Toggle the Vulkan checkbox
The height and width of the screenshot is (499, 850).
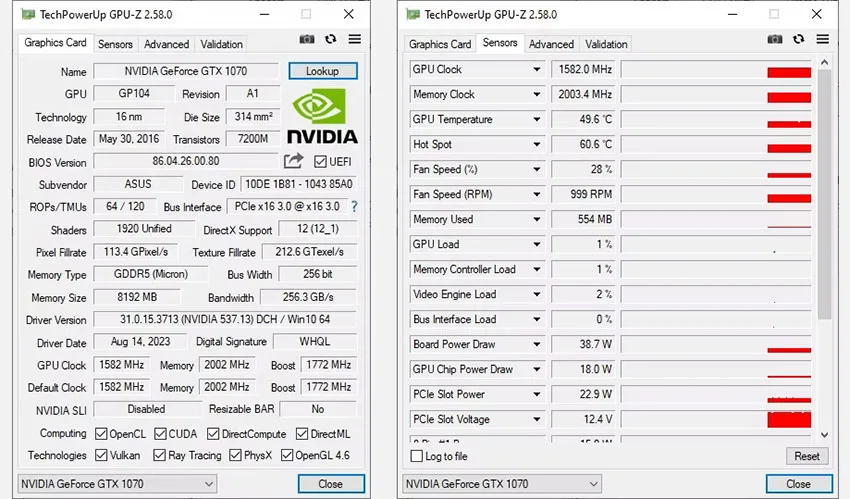[x=101, y=455]
